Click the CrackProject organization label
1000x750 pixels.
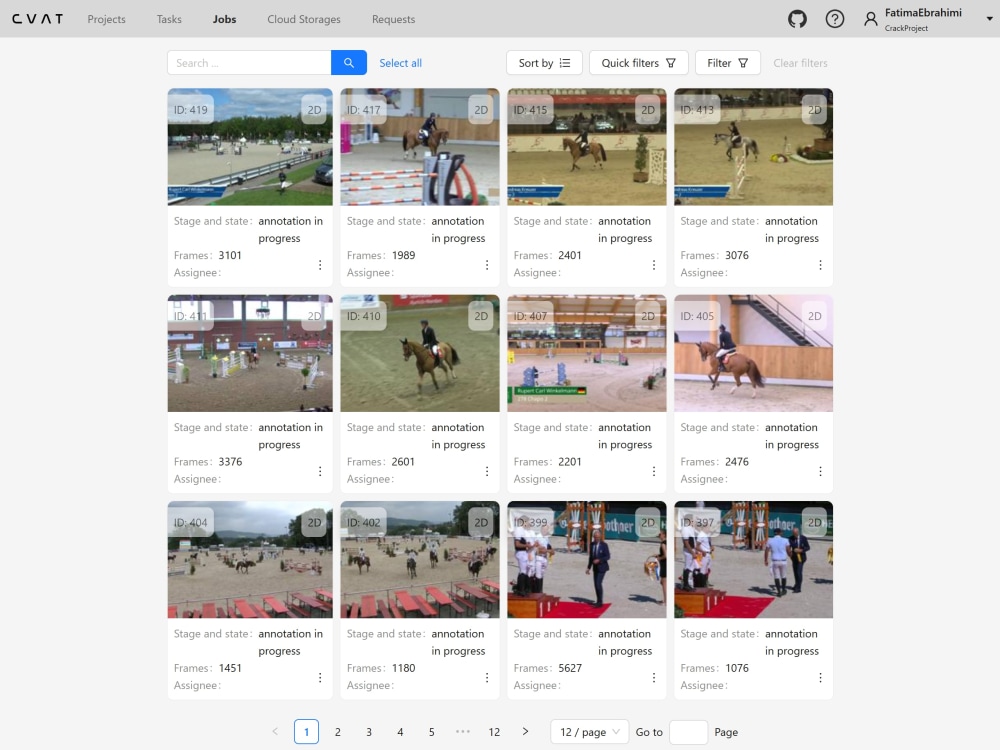tap(906, 28)
